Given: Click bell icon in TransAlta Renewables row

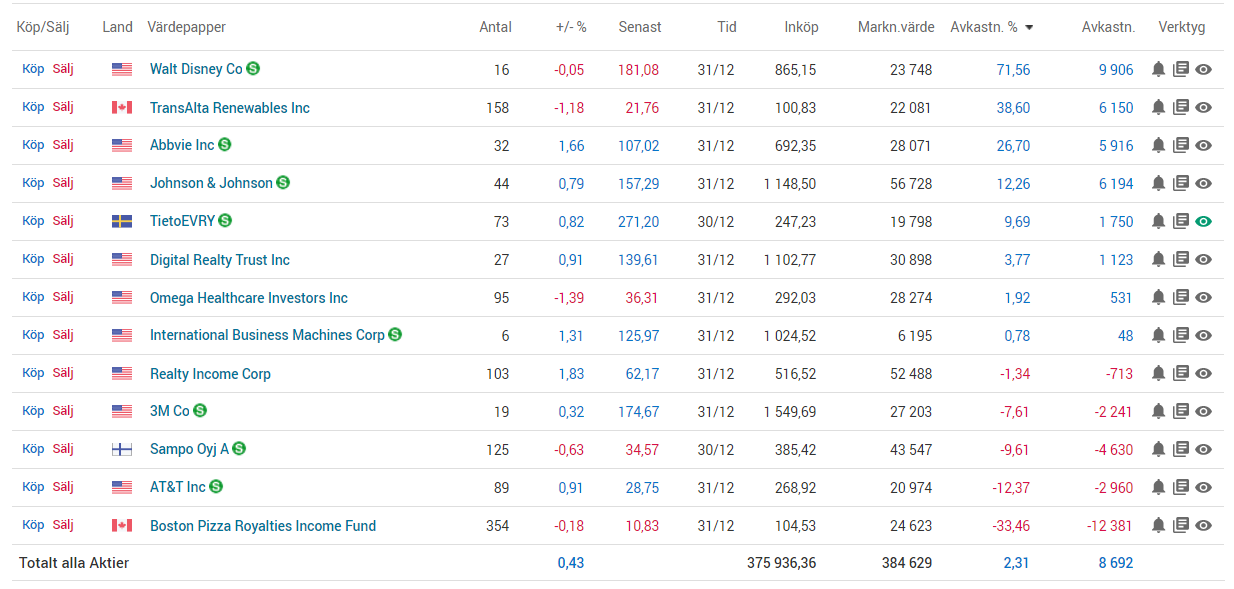Looking at the screenshot, I should click(x=1158, y=107).
